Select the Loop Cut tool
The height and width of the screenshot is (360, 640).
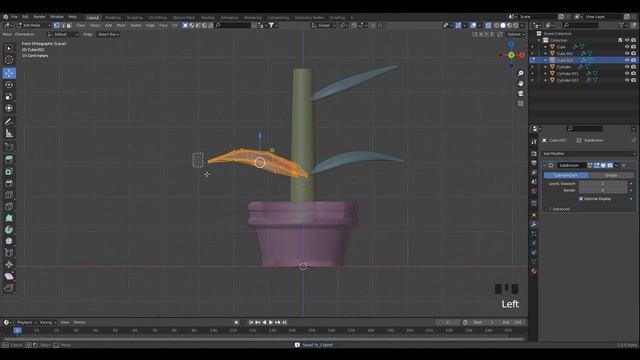[9, 195]
